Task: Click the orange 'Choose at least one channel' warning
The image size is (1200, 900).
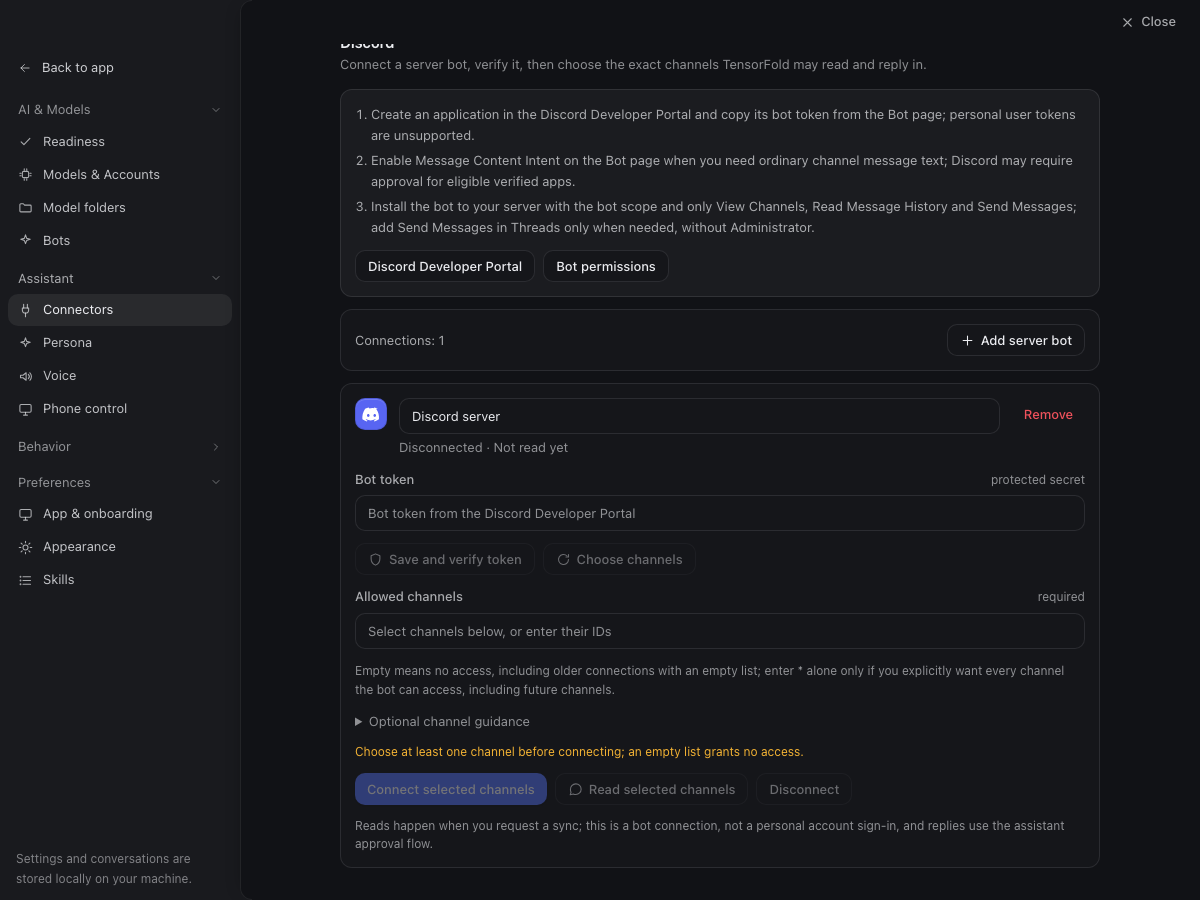Action: (579, 752)
